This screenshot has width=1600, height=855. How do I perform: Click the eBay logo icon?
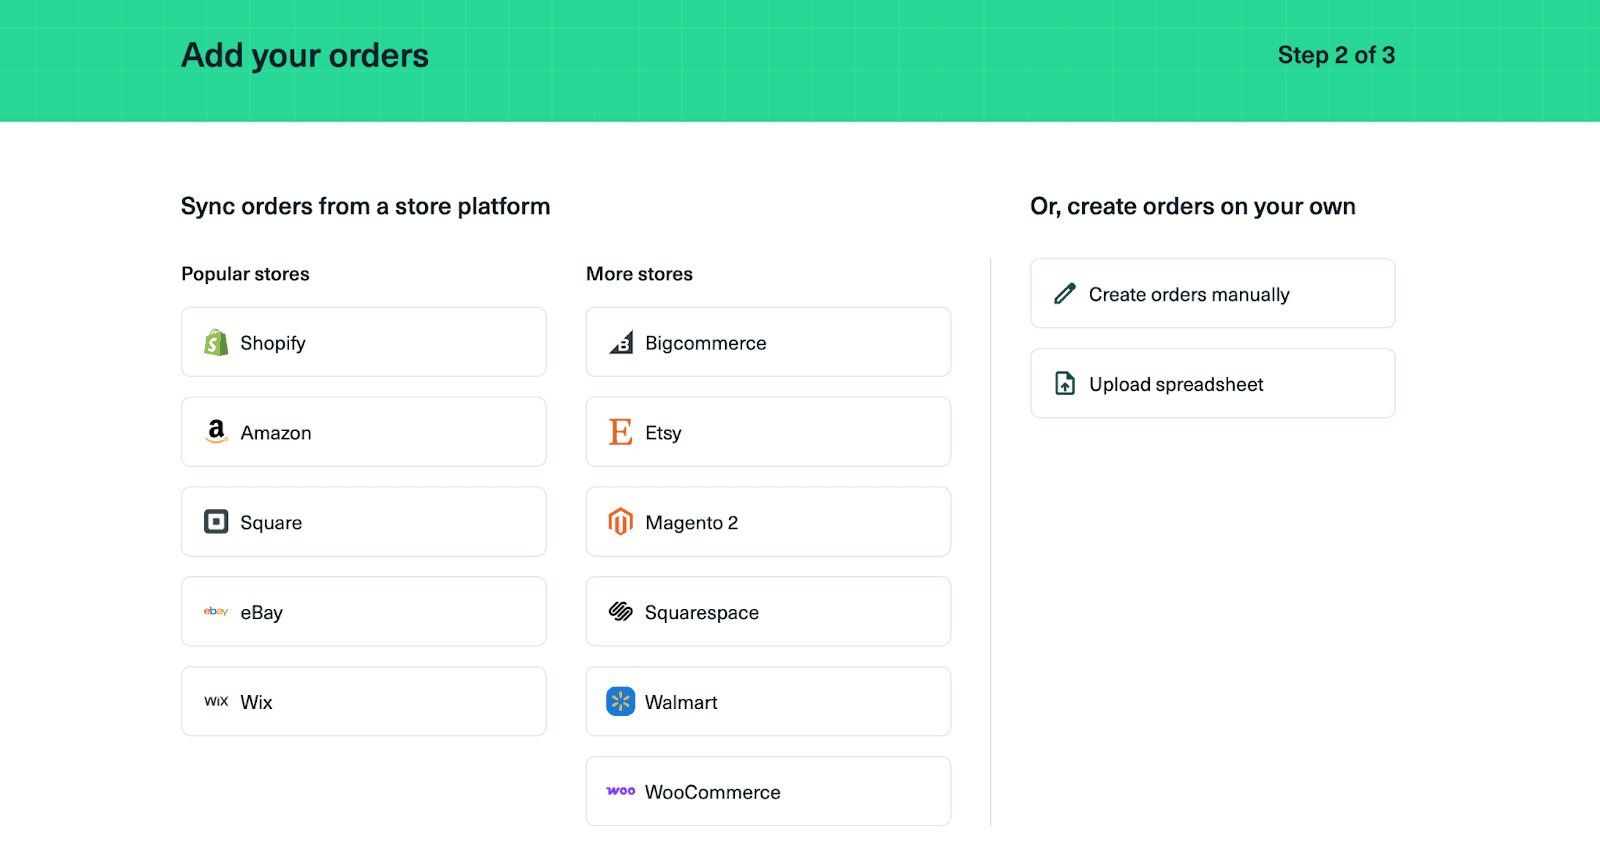(216, 611)
